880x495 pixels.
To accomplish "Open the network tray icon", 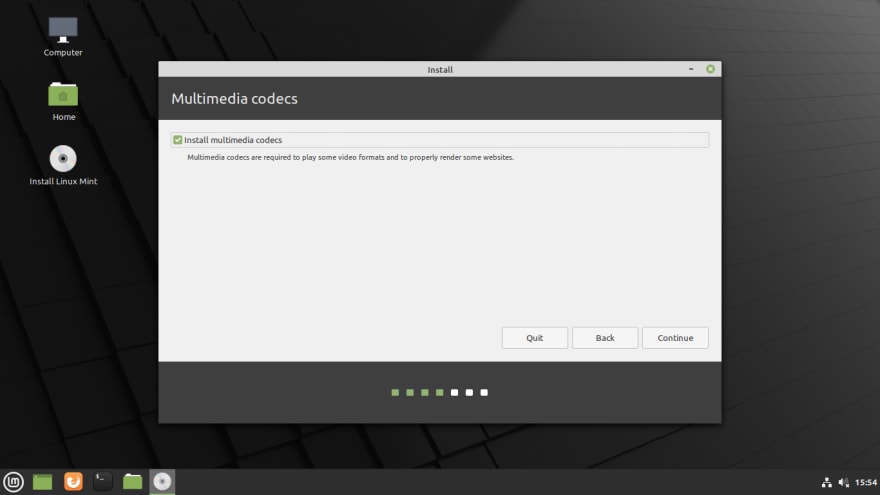I will point(827,482).
